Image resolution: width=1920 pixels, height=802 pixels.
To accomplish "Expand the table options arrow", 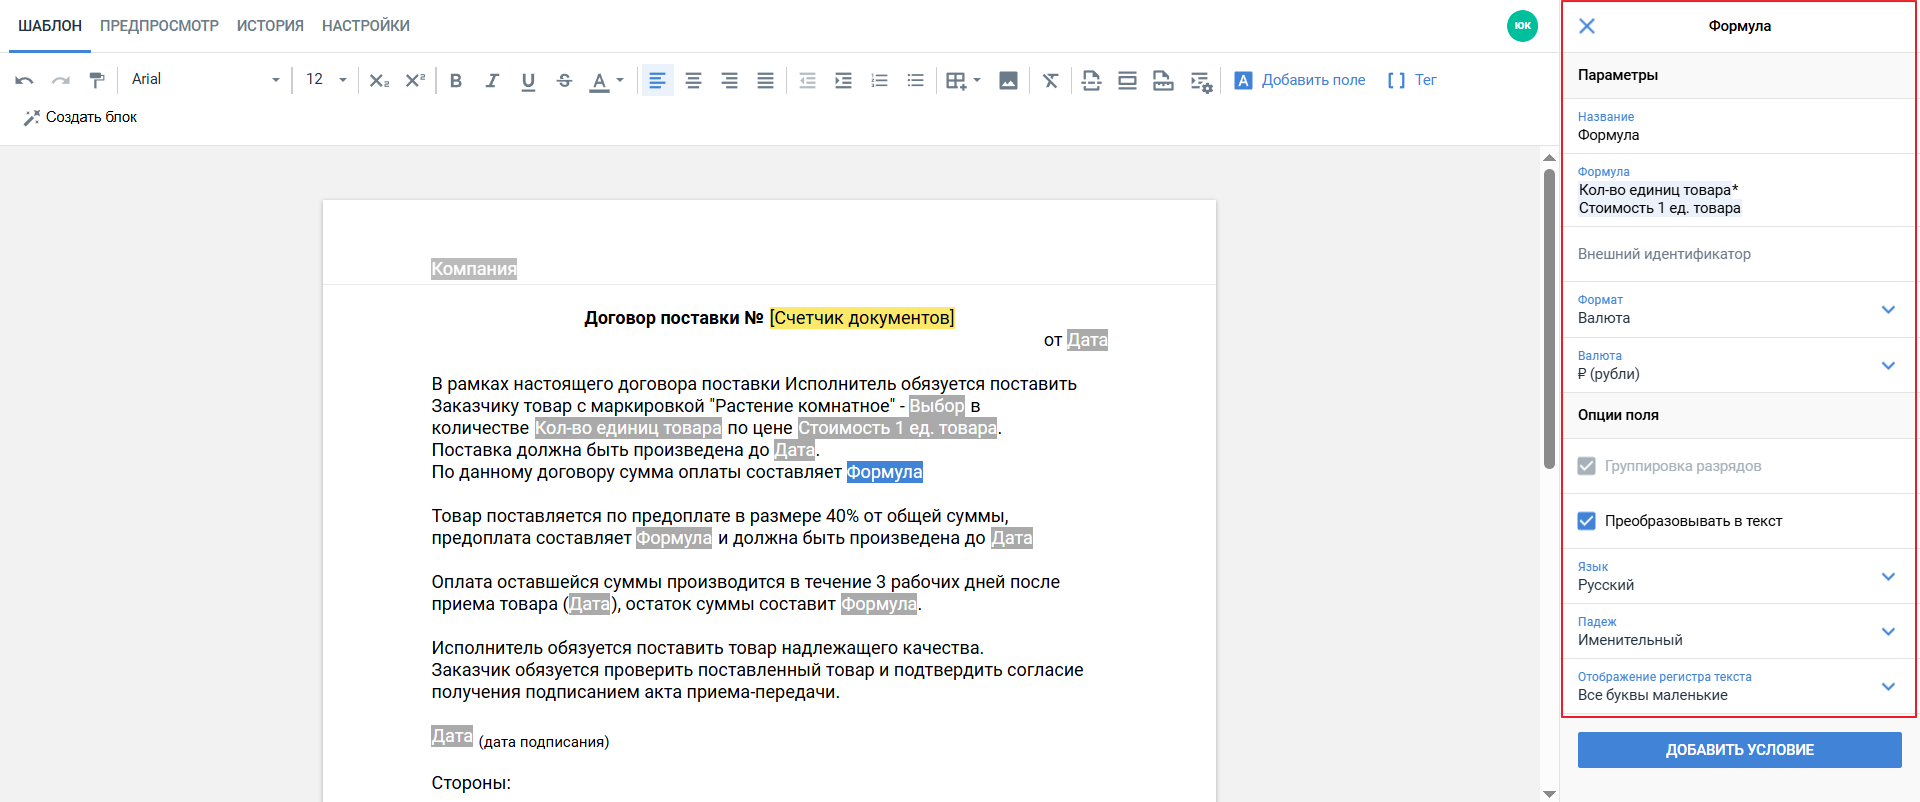I will coord(977,80).
